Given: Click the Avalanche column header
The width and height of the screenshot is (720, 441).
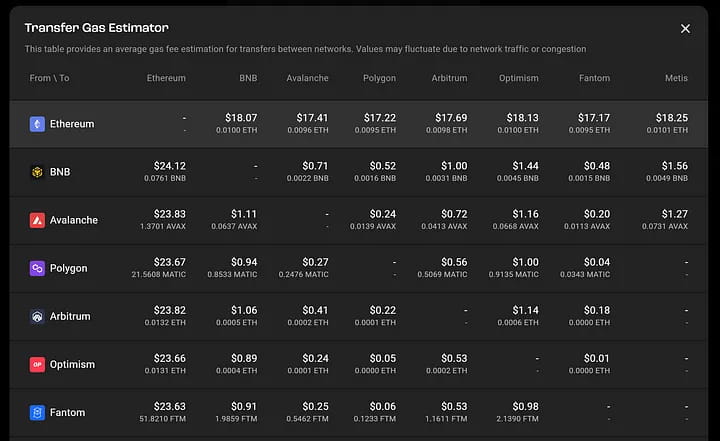Looking at the screenshot, I should coord(307,78).
